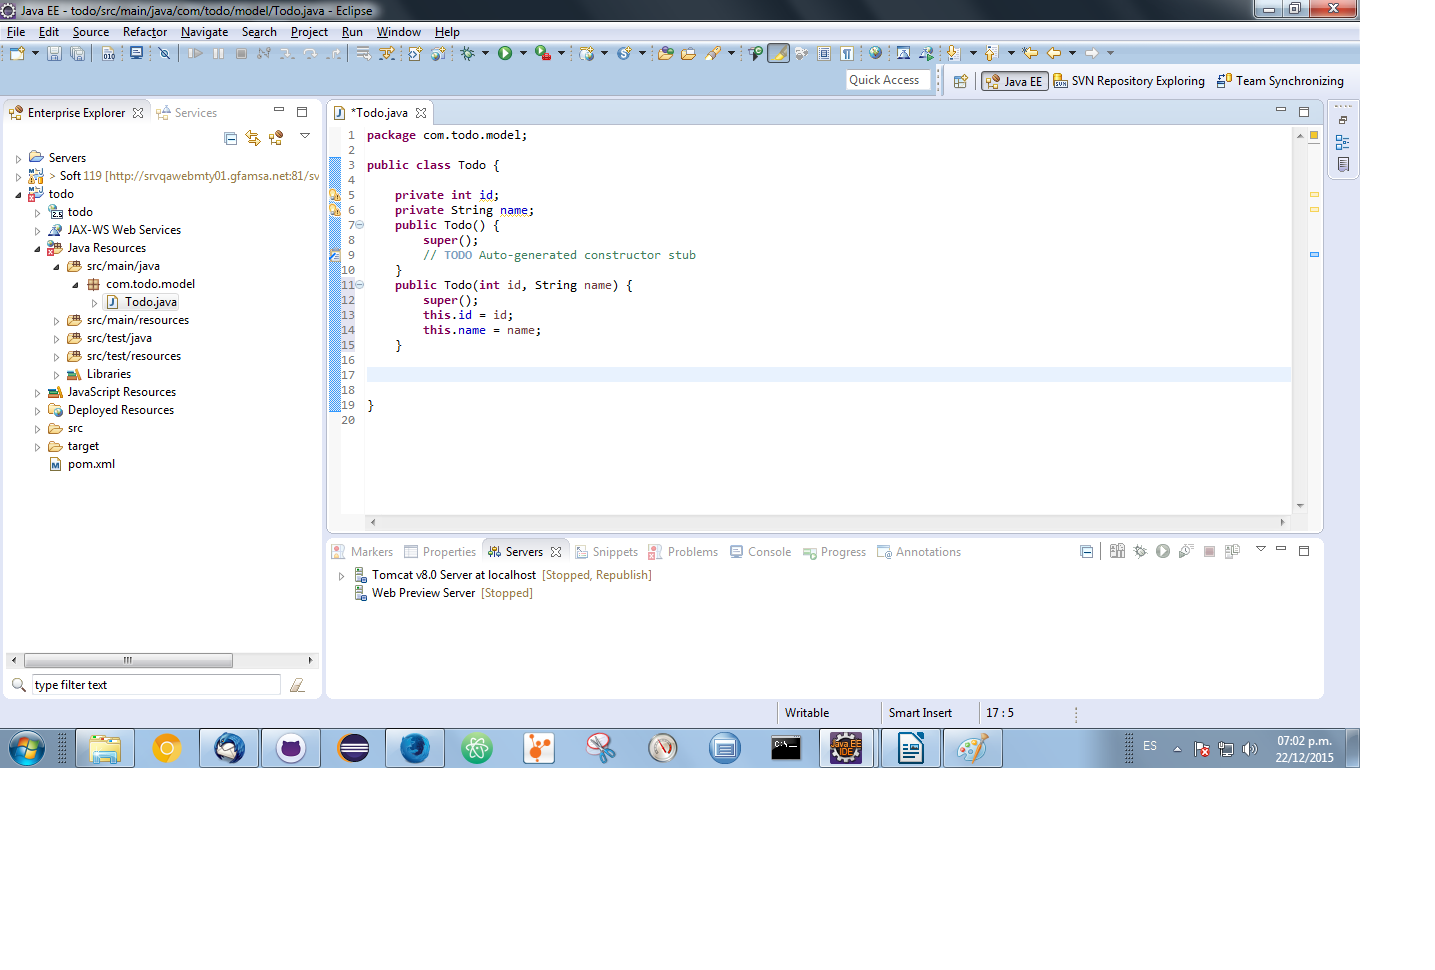Viewport: 1435px width, 970px height.
Task: Click type filter text field
Action: coord(156,685)
